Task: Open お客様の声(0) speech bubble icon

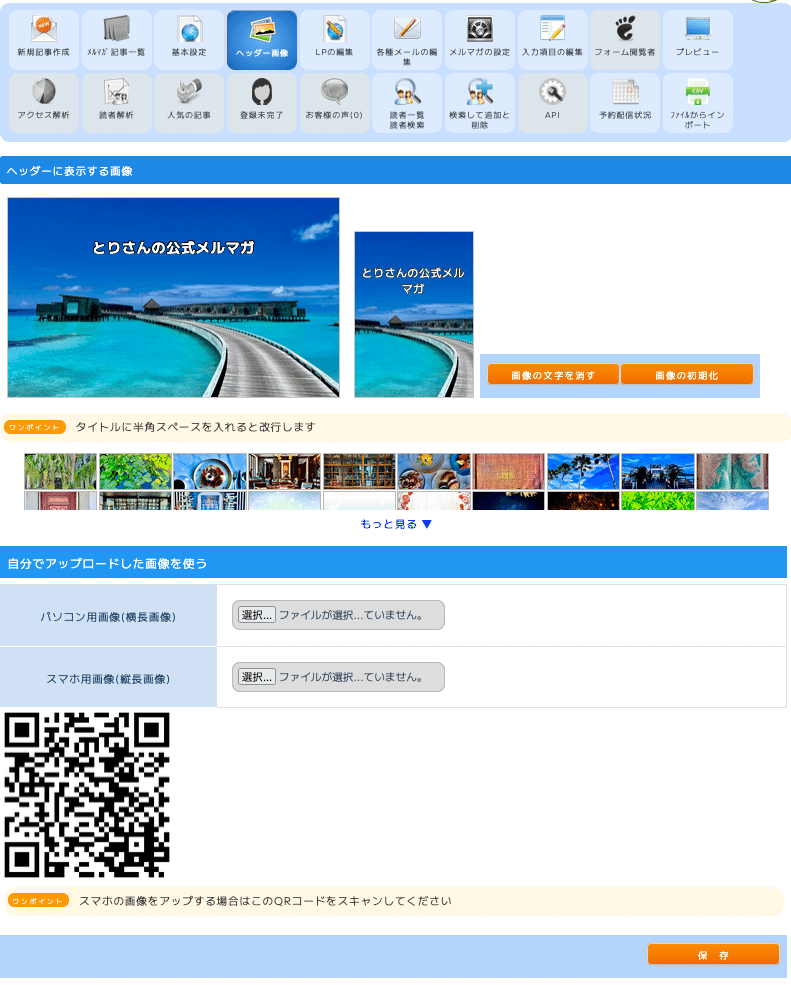Action: (x=334, y=103)
